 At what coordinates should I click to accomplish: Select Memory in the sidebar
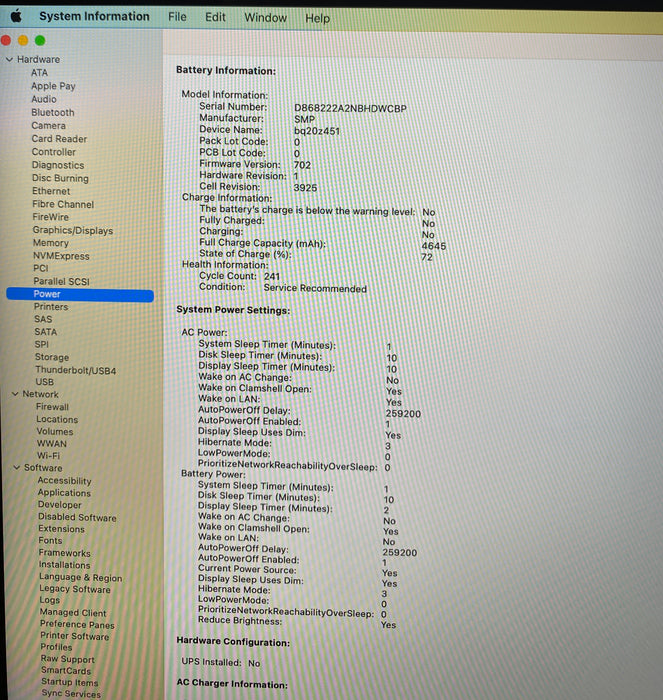[x=50, y=243]
